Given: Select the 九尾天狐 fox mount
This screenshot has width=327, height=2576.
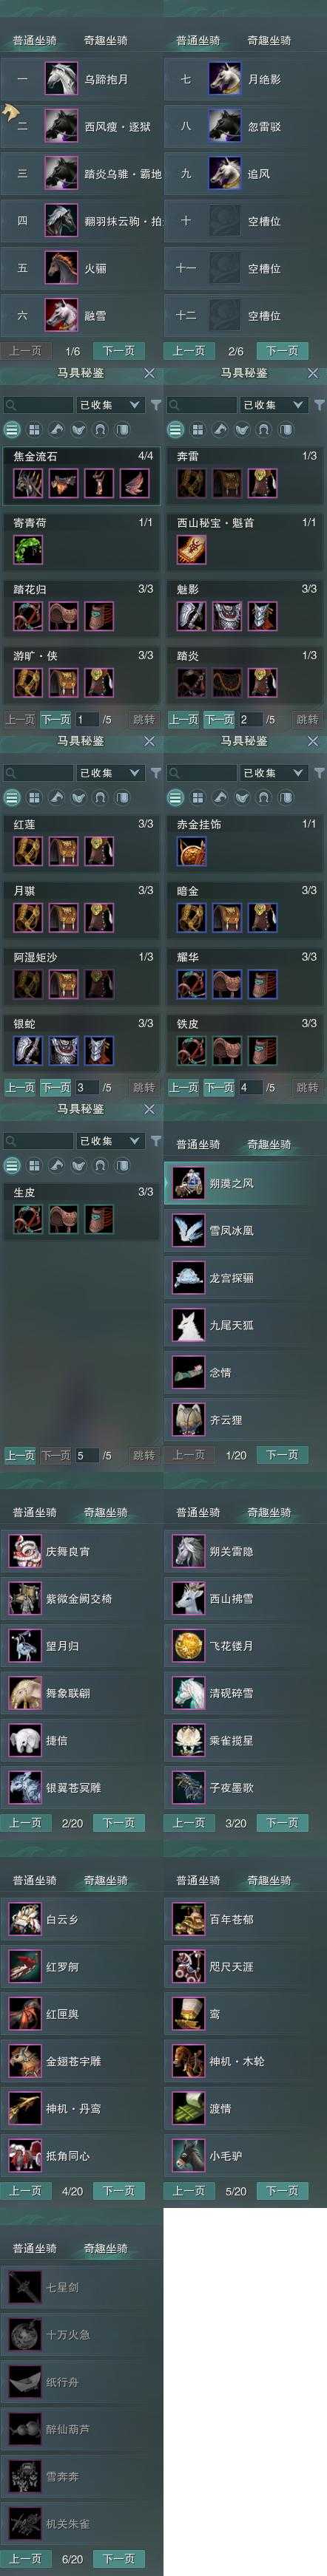Looking at the screenshot, I should point(188,1325).
